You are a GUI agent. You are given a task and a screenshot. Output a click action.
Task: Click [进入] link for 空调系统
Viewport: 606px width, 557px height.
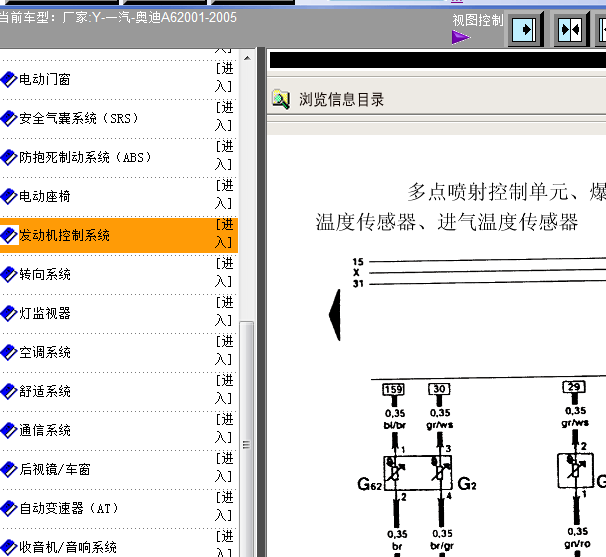[x=224, y=351]
